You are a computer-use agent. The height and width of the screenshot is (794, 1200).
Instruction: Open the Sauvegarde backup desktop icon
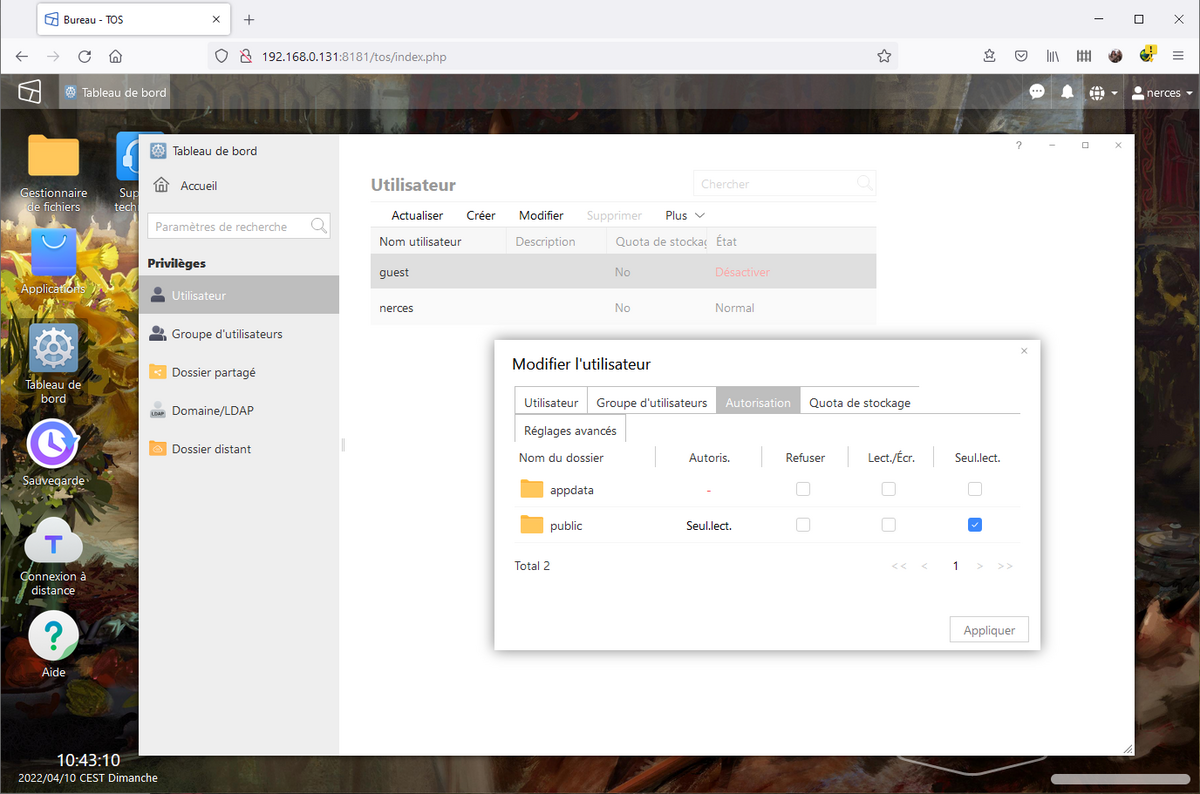[53, 443]
